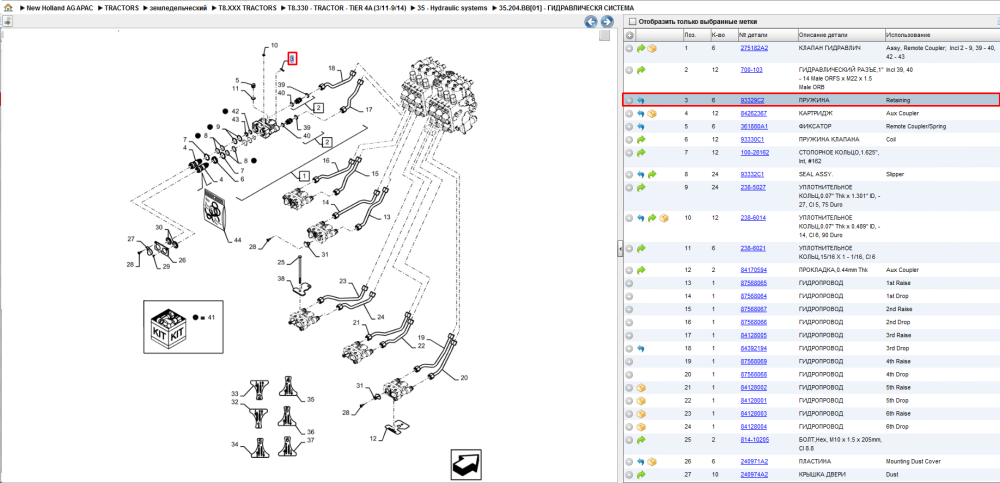This screenshot has width=1000, height=483.
Task: Click the '1st Raise' usage cell
Action: [x=898, y=283]
